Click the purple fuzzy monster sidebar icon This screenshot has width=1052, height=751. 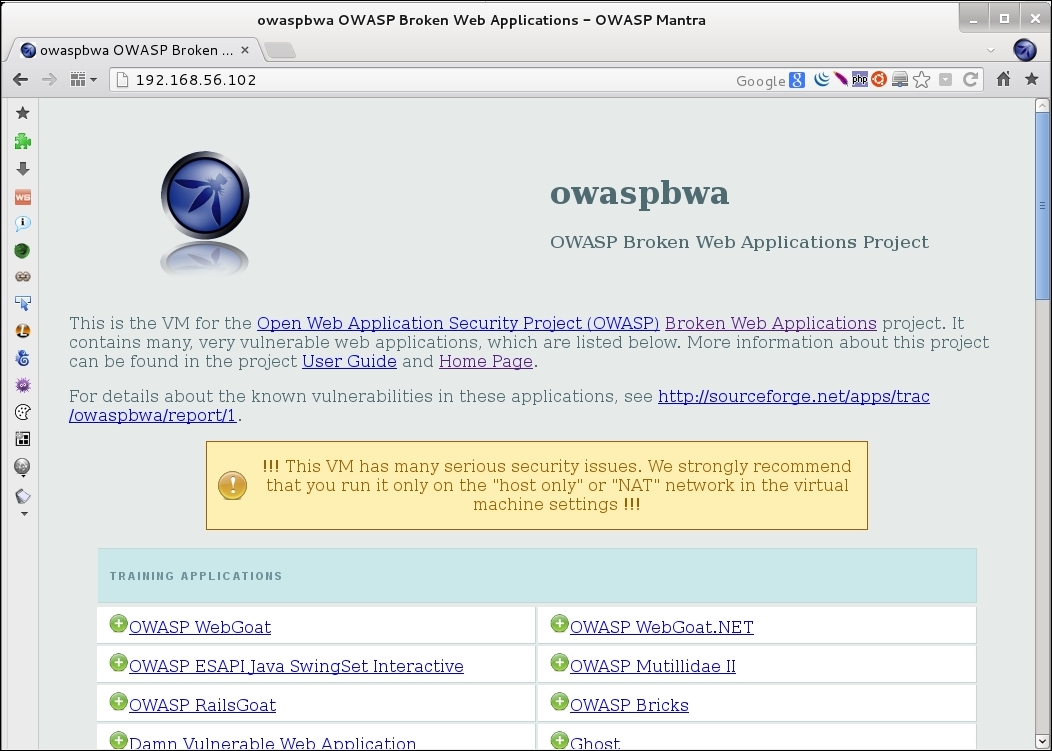tap(23, 385)
